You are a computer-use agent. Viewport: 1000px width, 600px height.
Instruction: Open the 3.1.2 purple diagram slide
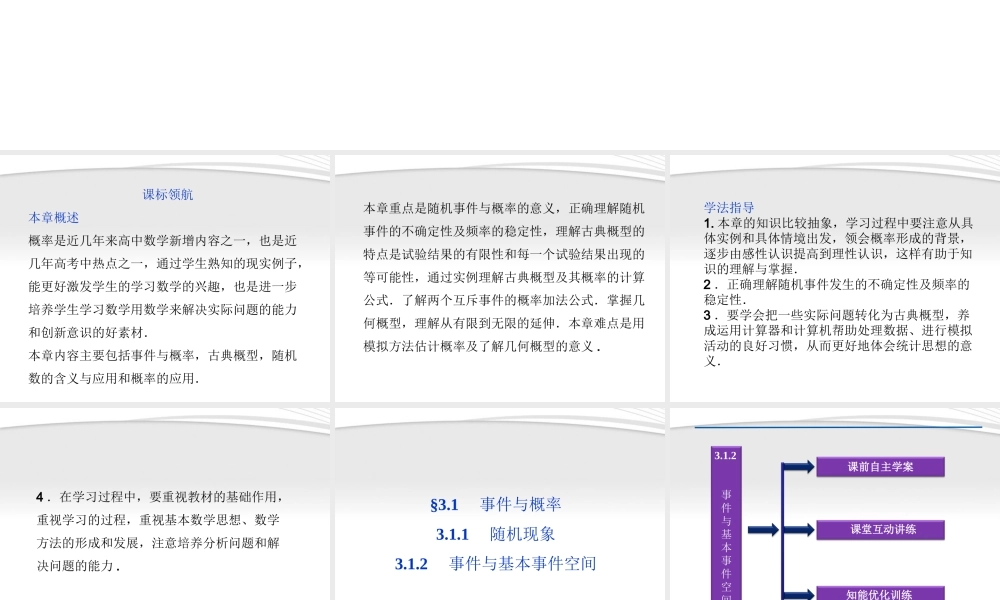[x=835, y=504]
